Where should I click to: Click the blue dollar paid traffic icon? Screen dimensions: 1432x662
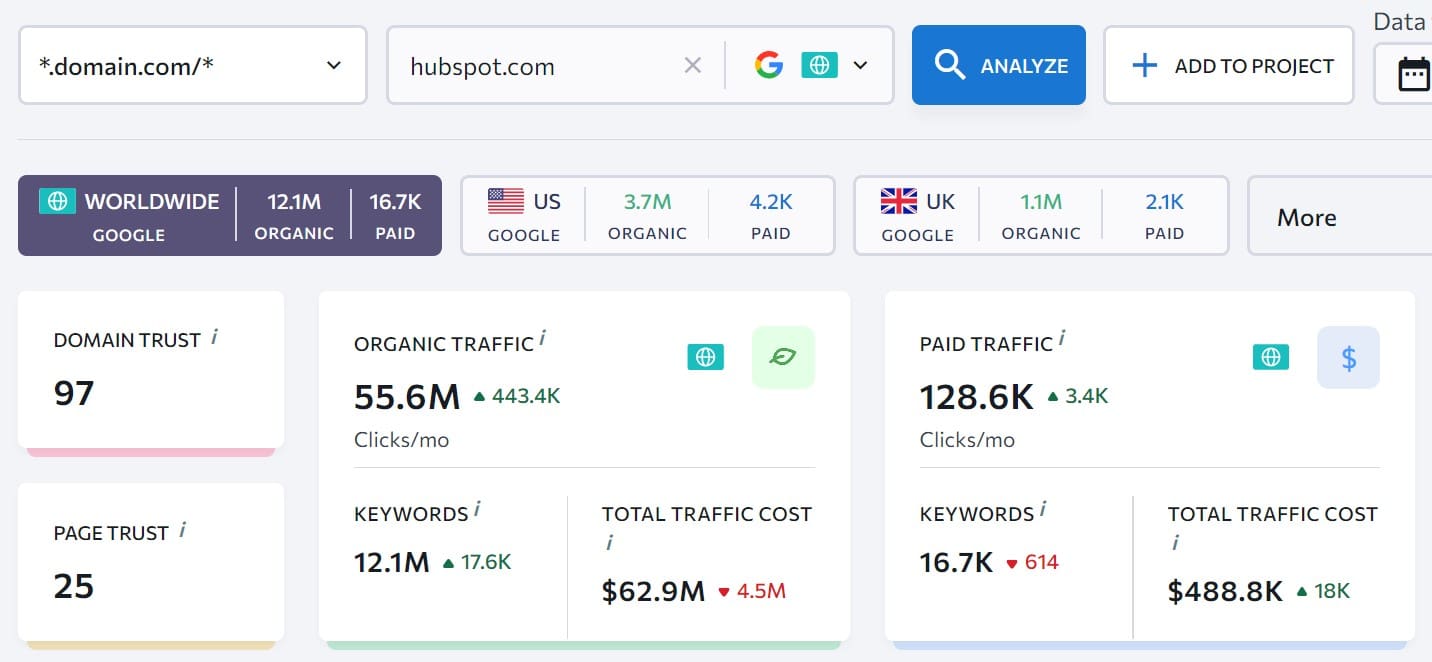click(1348, 357)
